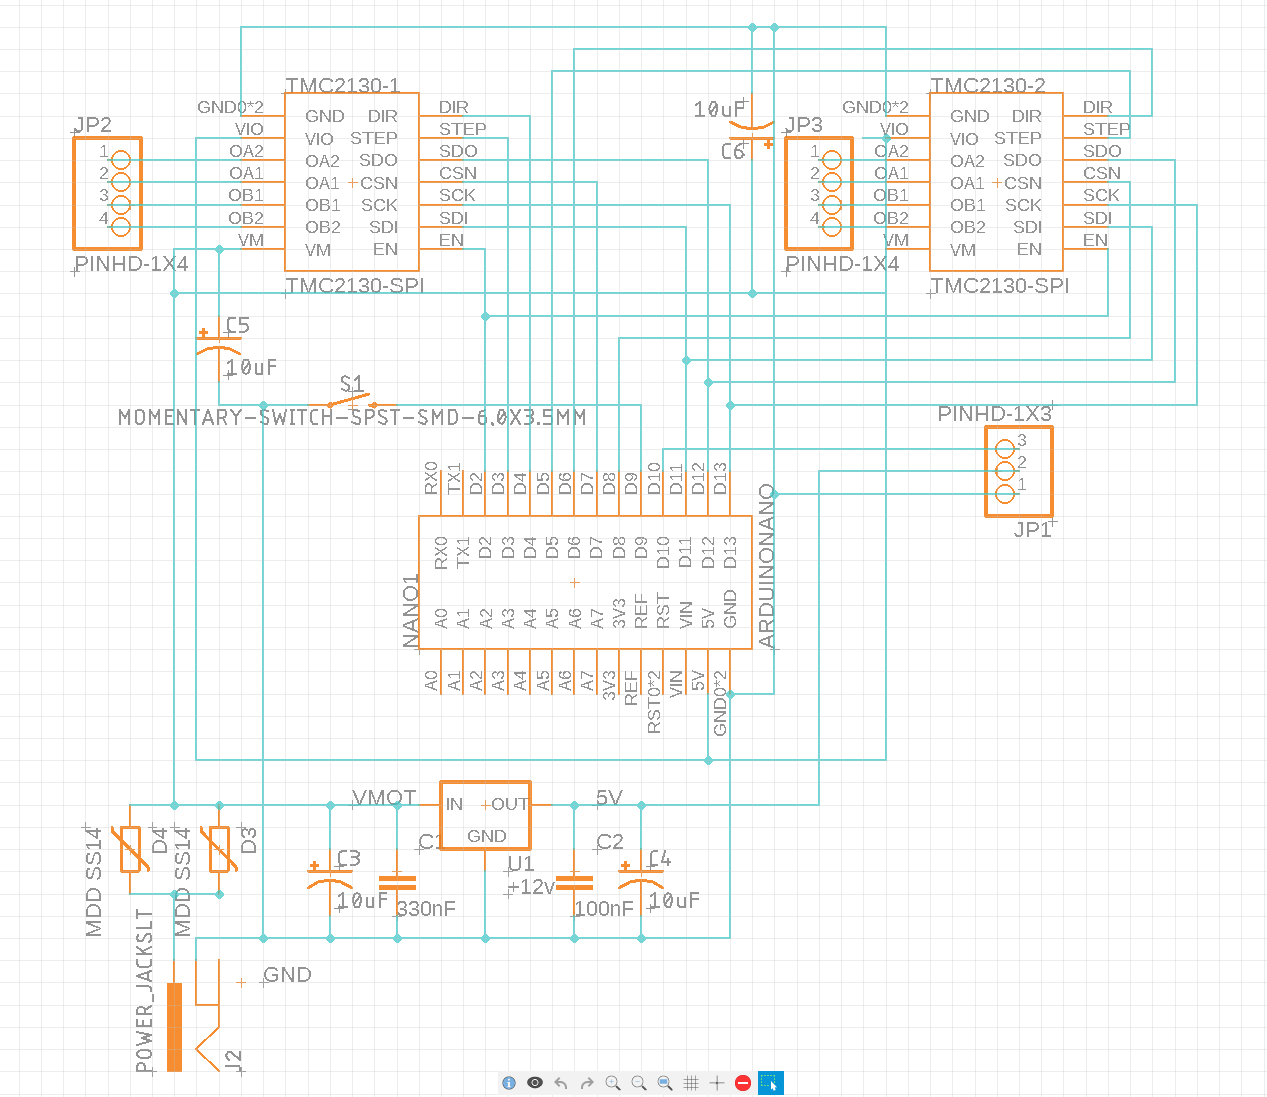Viewport: 1267px width, 1097px height.
Task: Activate the Zoom to Fit icon
Action: [665, 1083]
